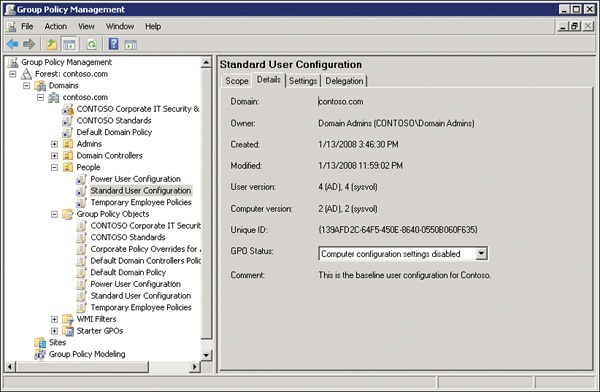Open the Help toolbar icon

114,44
